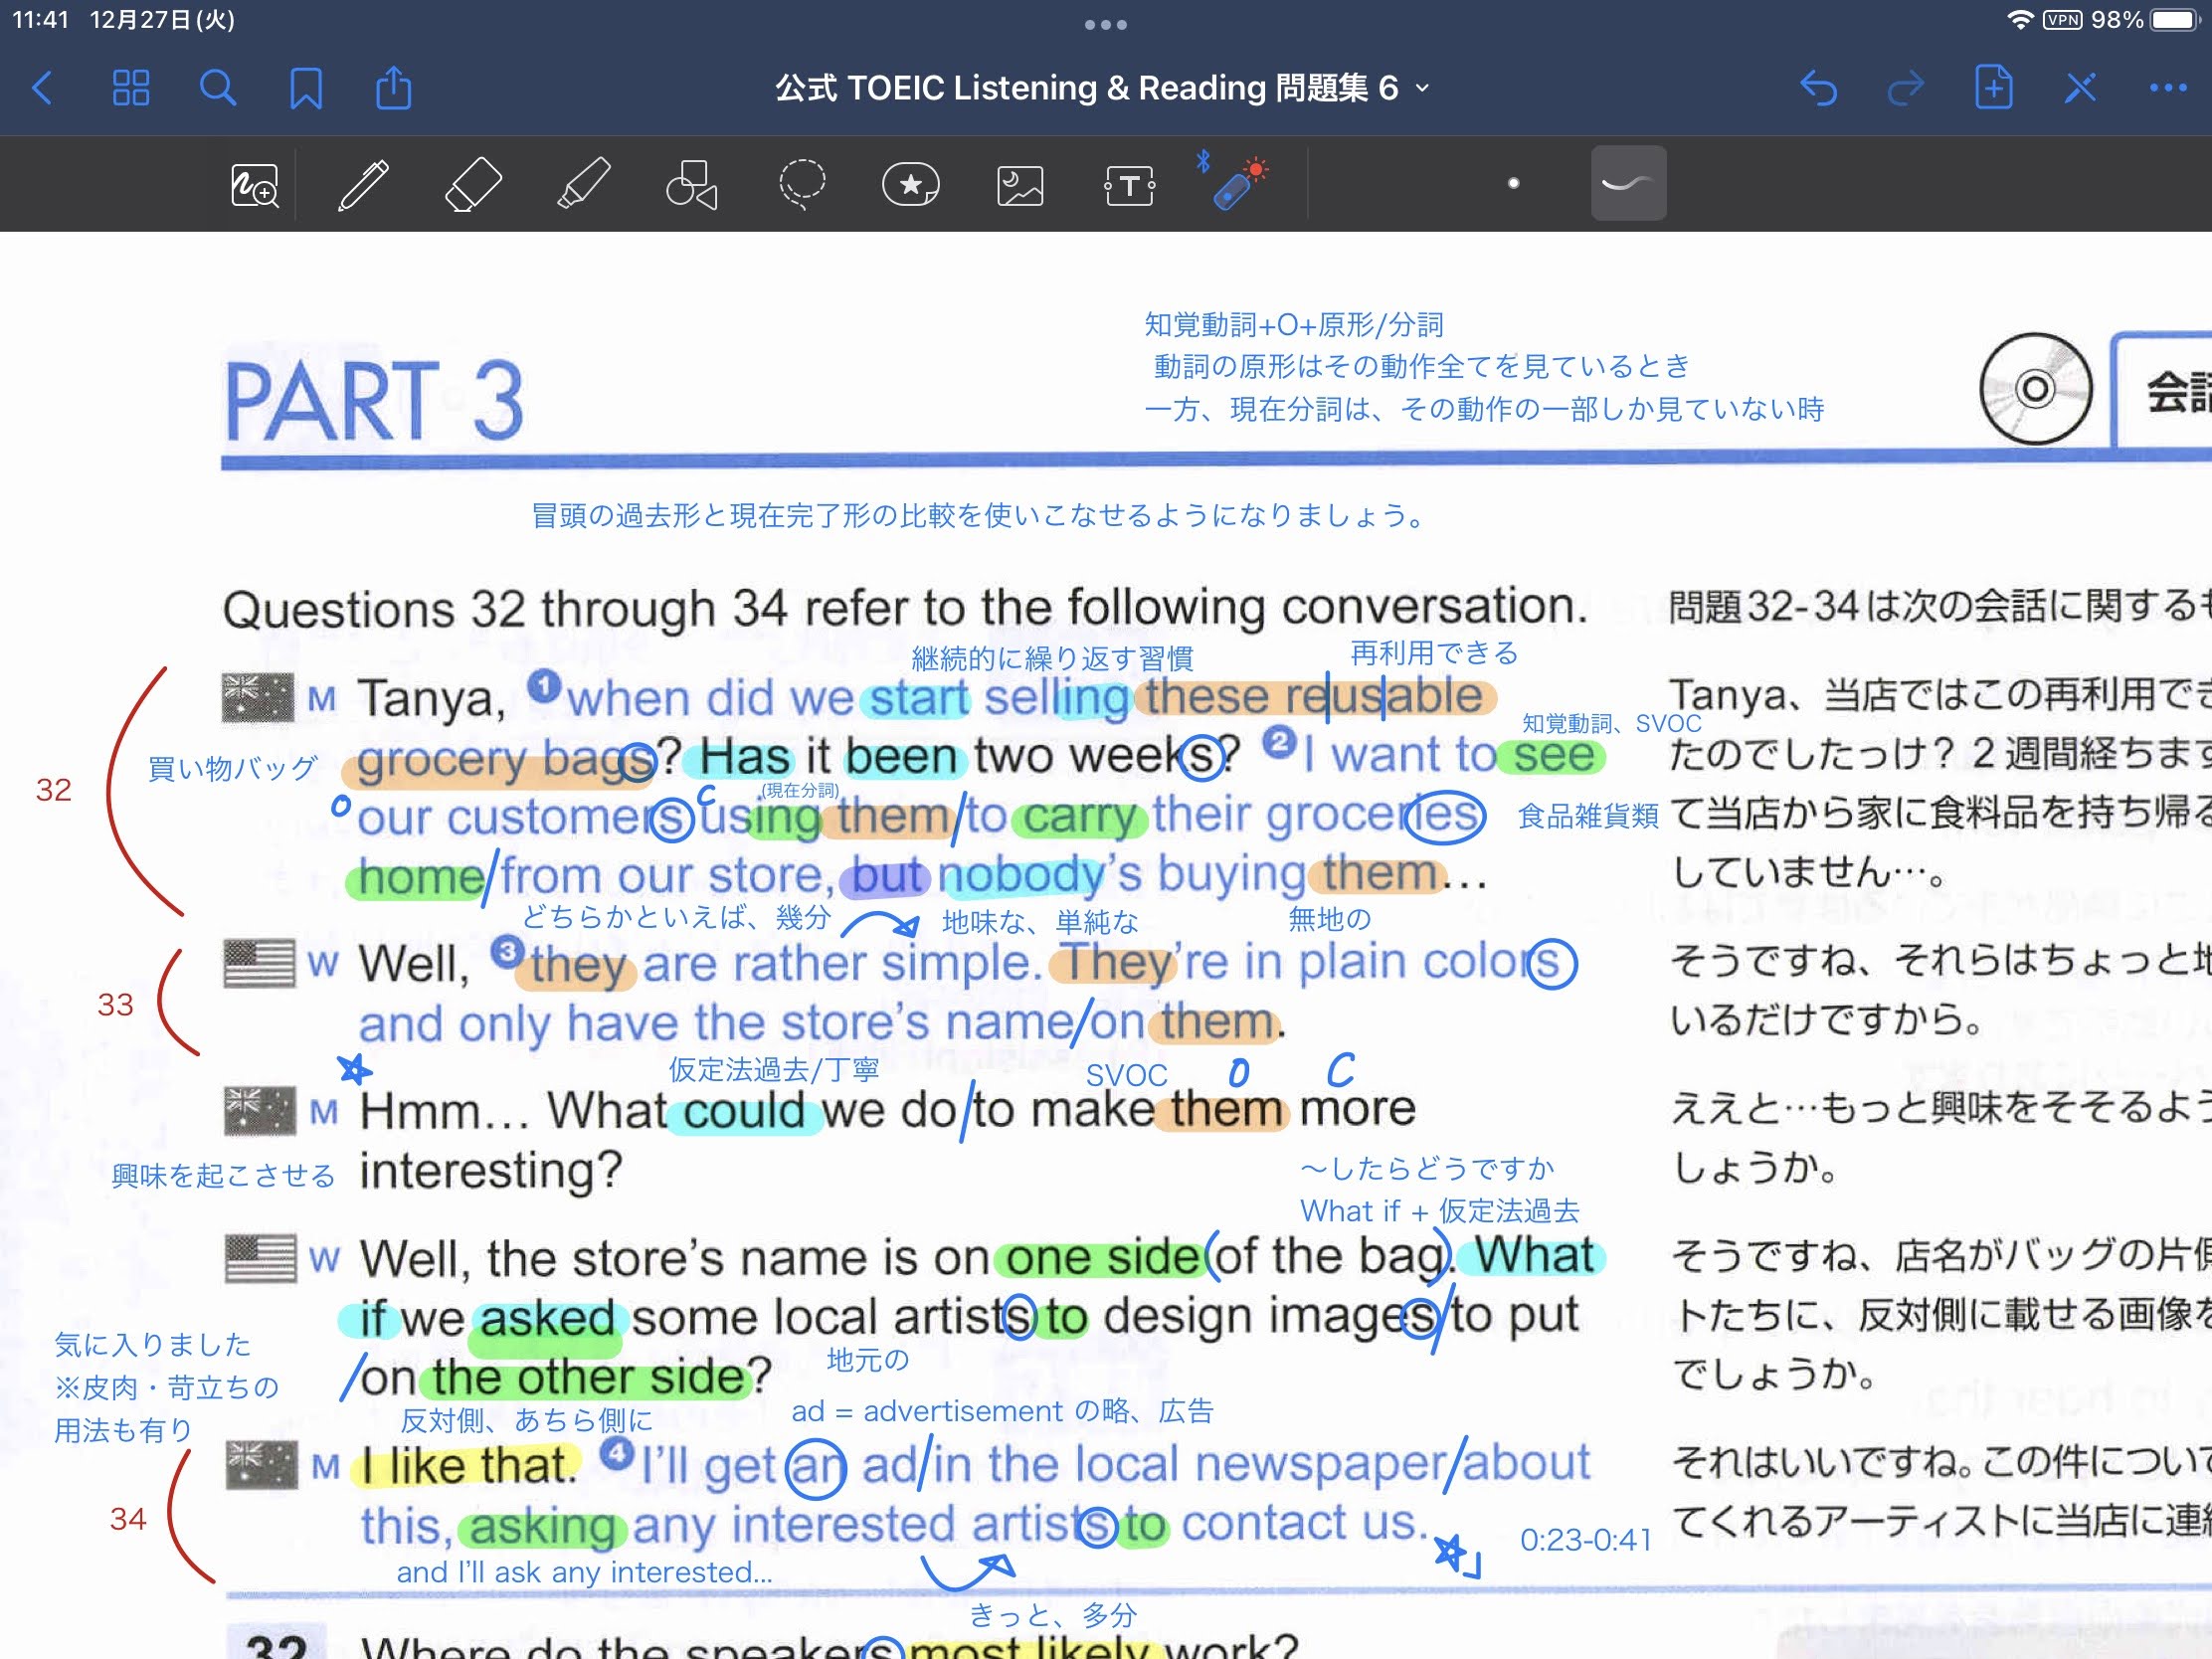Select the Highlighter tool

click(583, 185)
